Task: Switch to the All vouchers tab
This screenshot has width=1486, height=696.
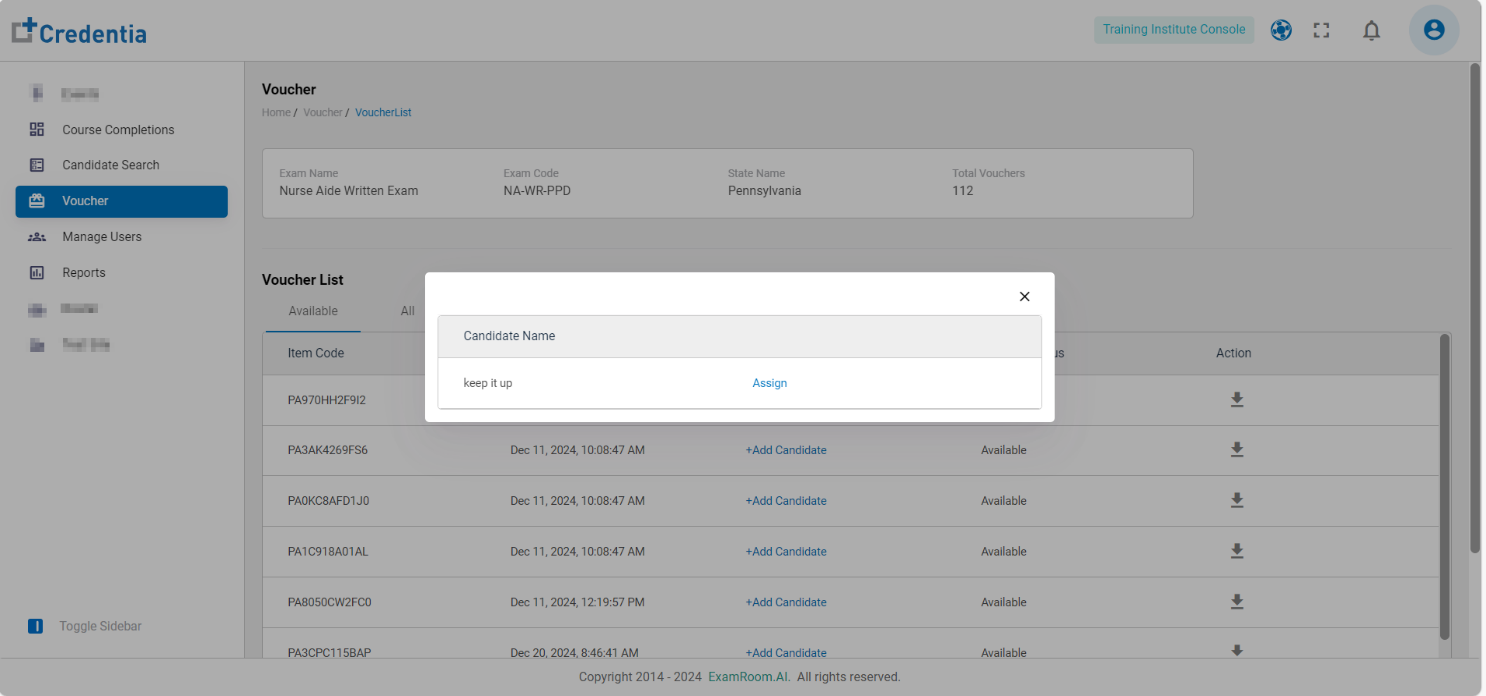Action: [408, 311]
